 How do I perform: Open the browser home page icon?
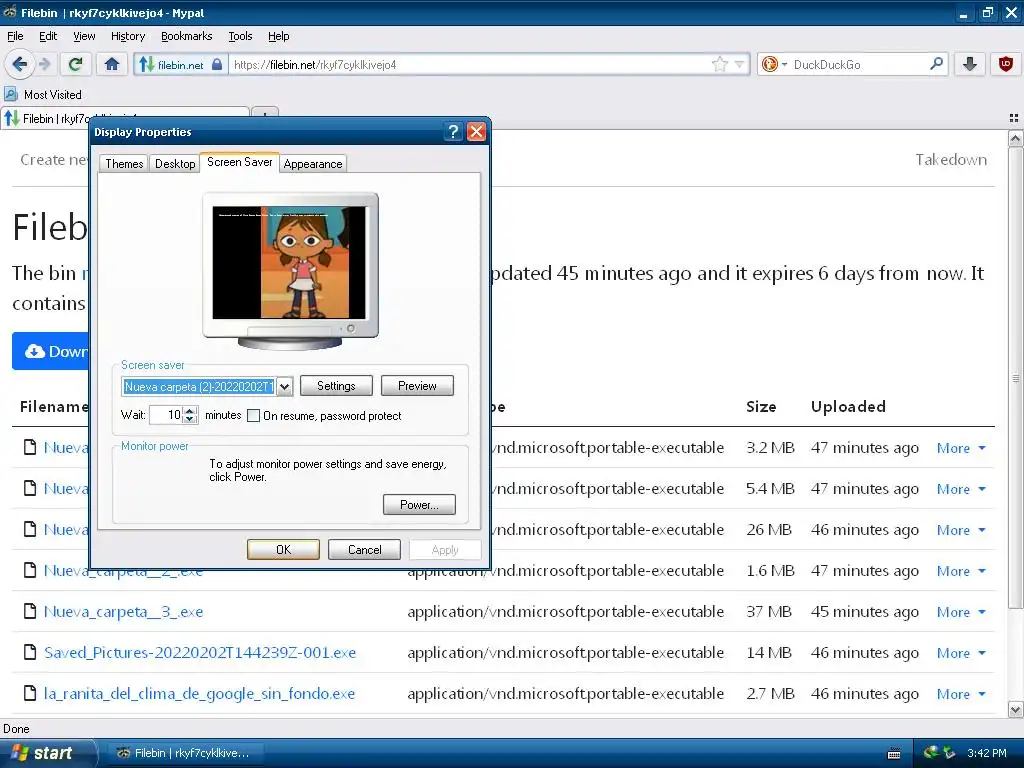click(x=112, y=64)
